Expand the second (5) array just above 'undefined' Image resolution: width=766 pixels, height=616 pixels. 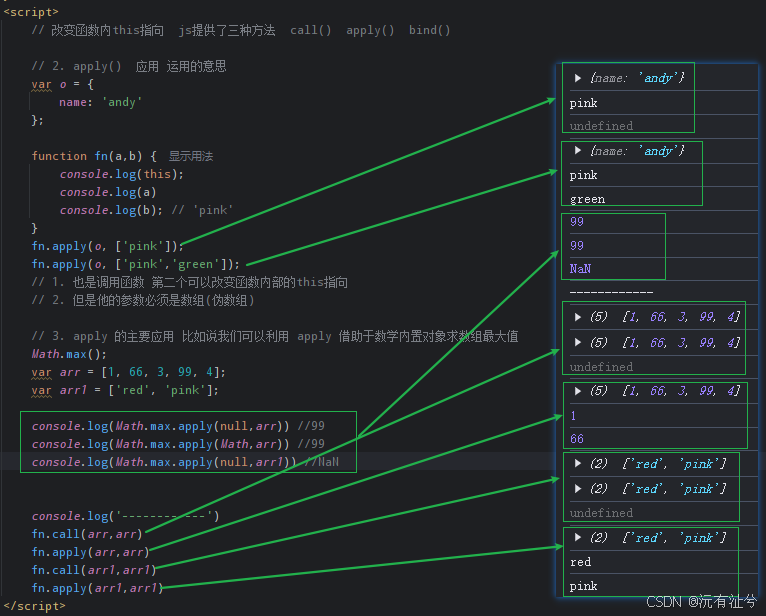click(578, 342)
